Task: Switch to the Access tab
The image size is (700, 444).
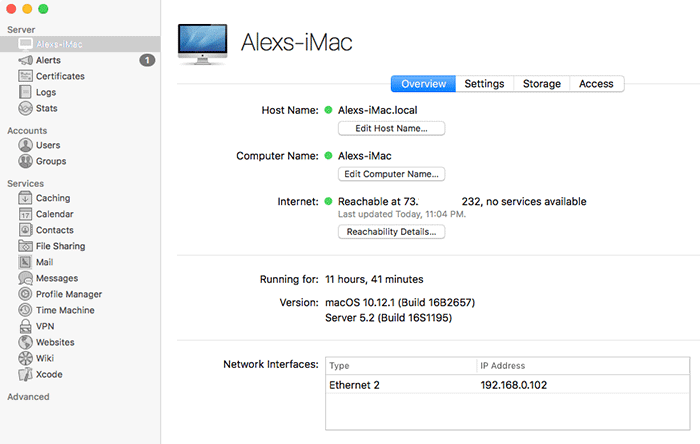Action: (596, 84)
